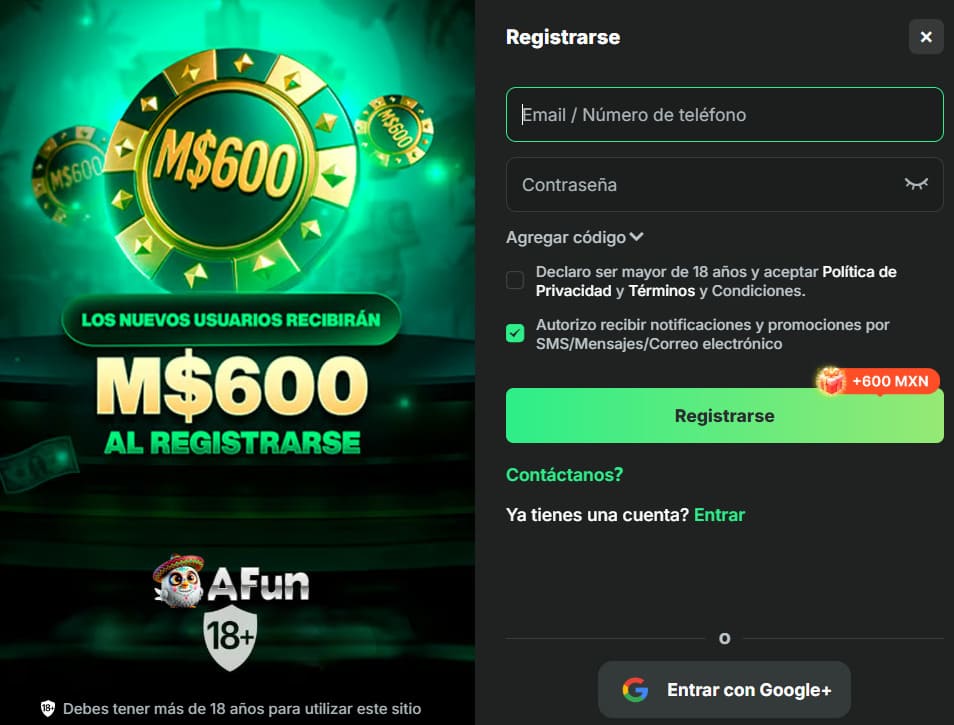This screenshot has height=725, width=954.
Task: Close the Registrarse dialog with X
Action: 926,37
